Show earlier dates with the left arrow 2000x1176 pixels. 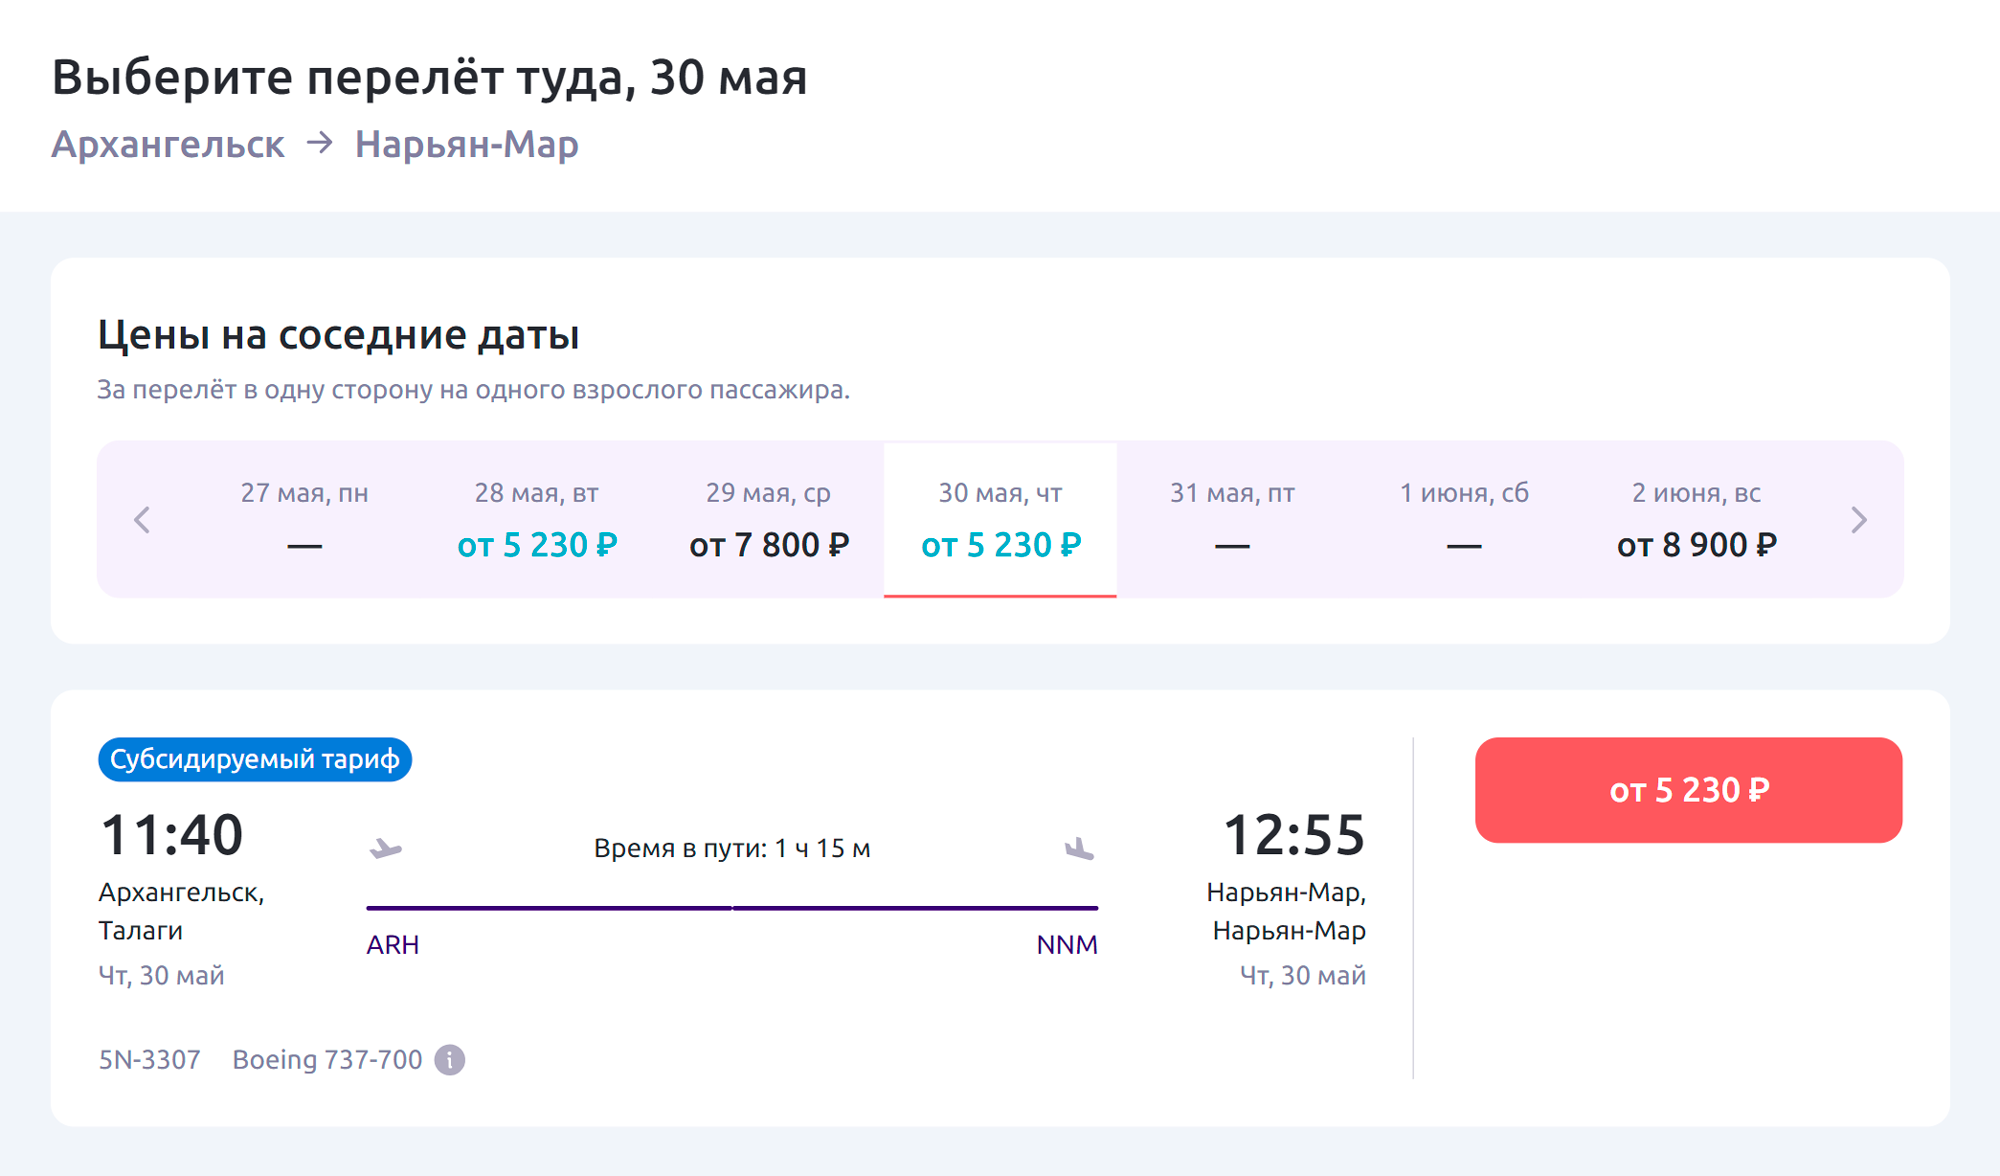point(142,520)
